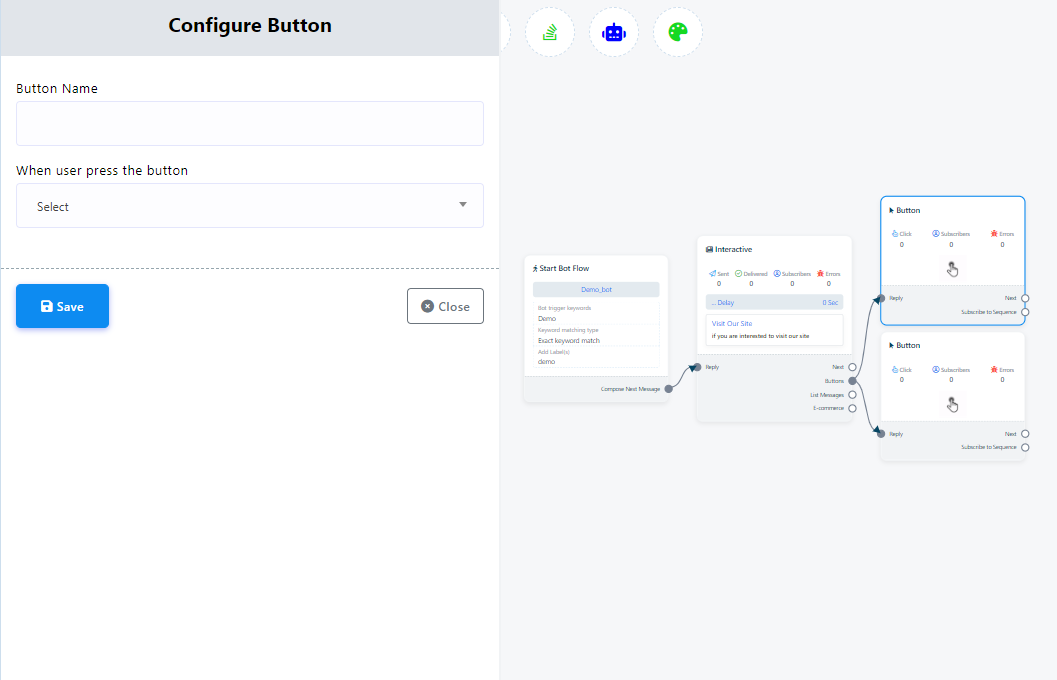
Task: Click the Compose Next Message output port
Action: point(669,388)
